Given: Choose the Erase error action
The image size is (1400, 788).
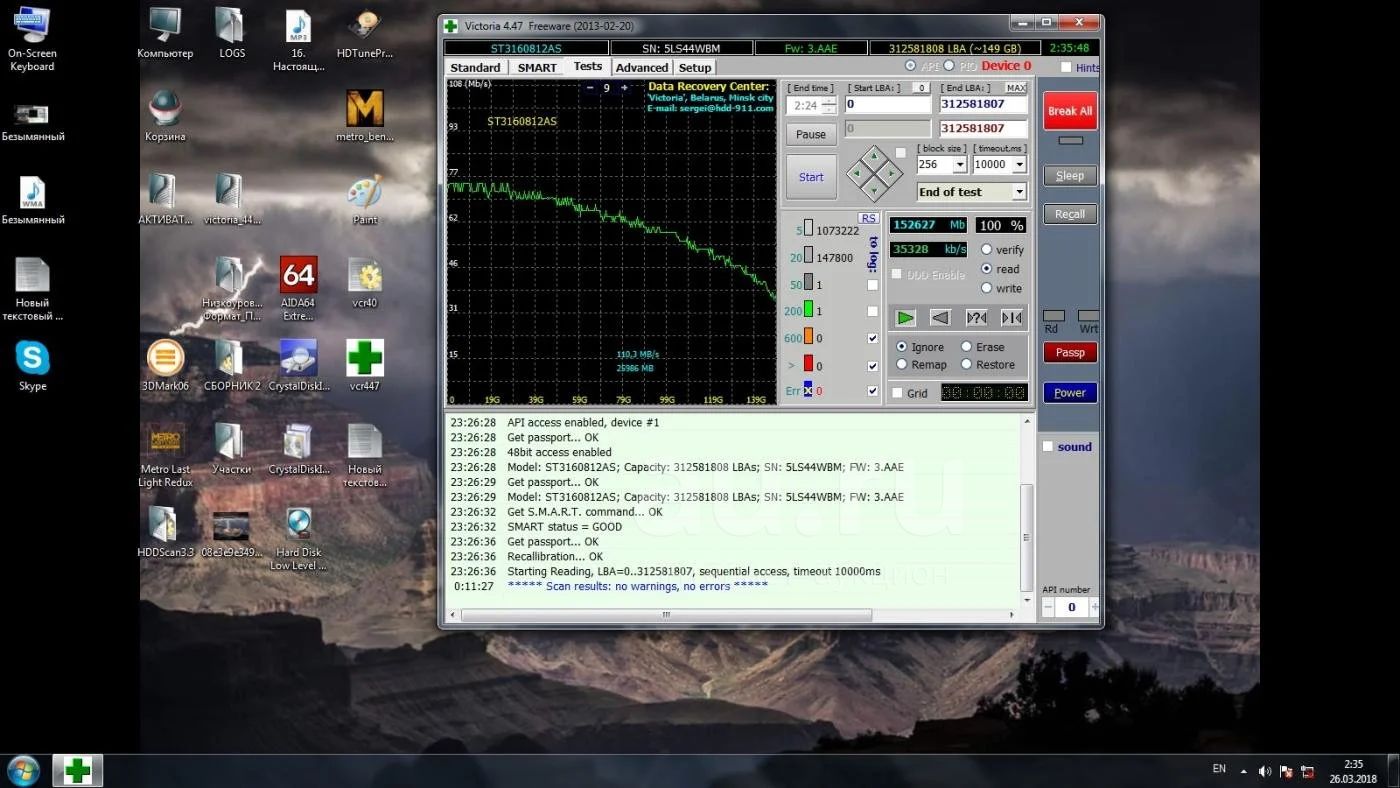Looking at the screenshot, I should (966, 347).
